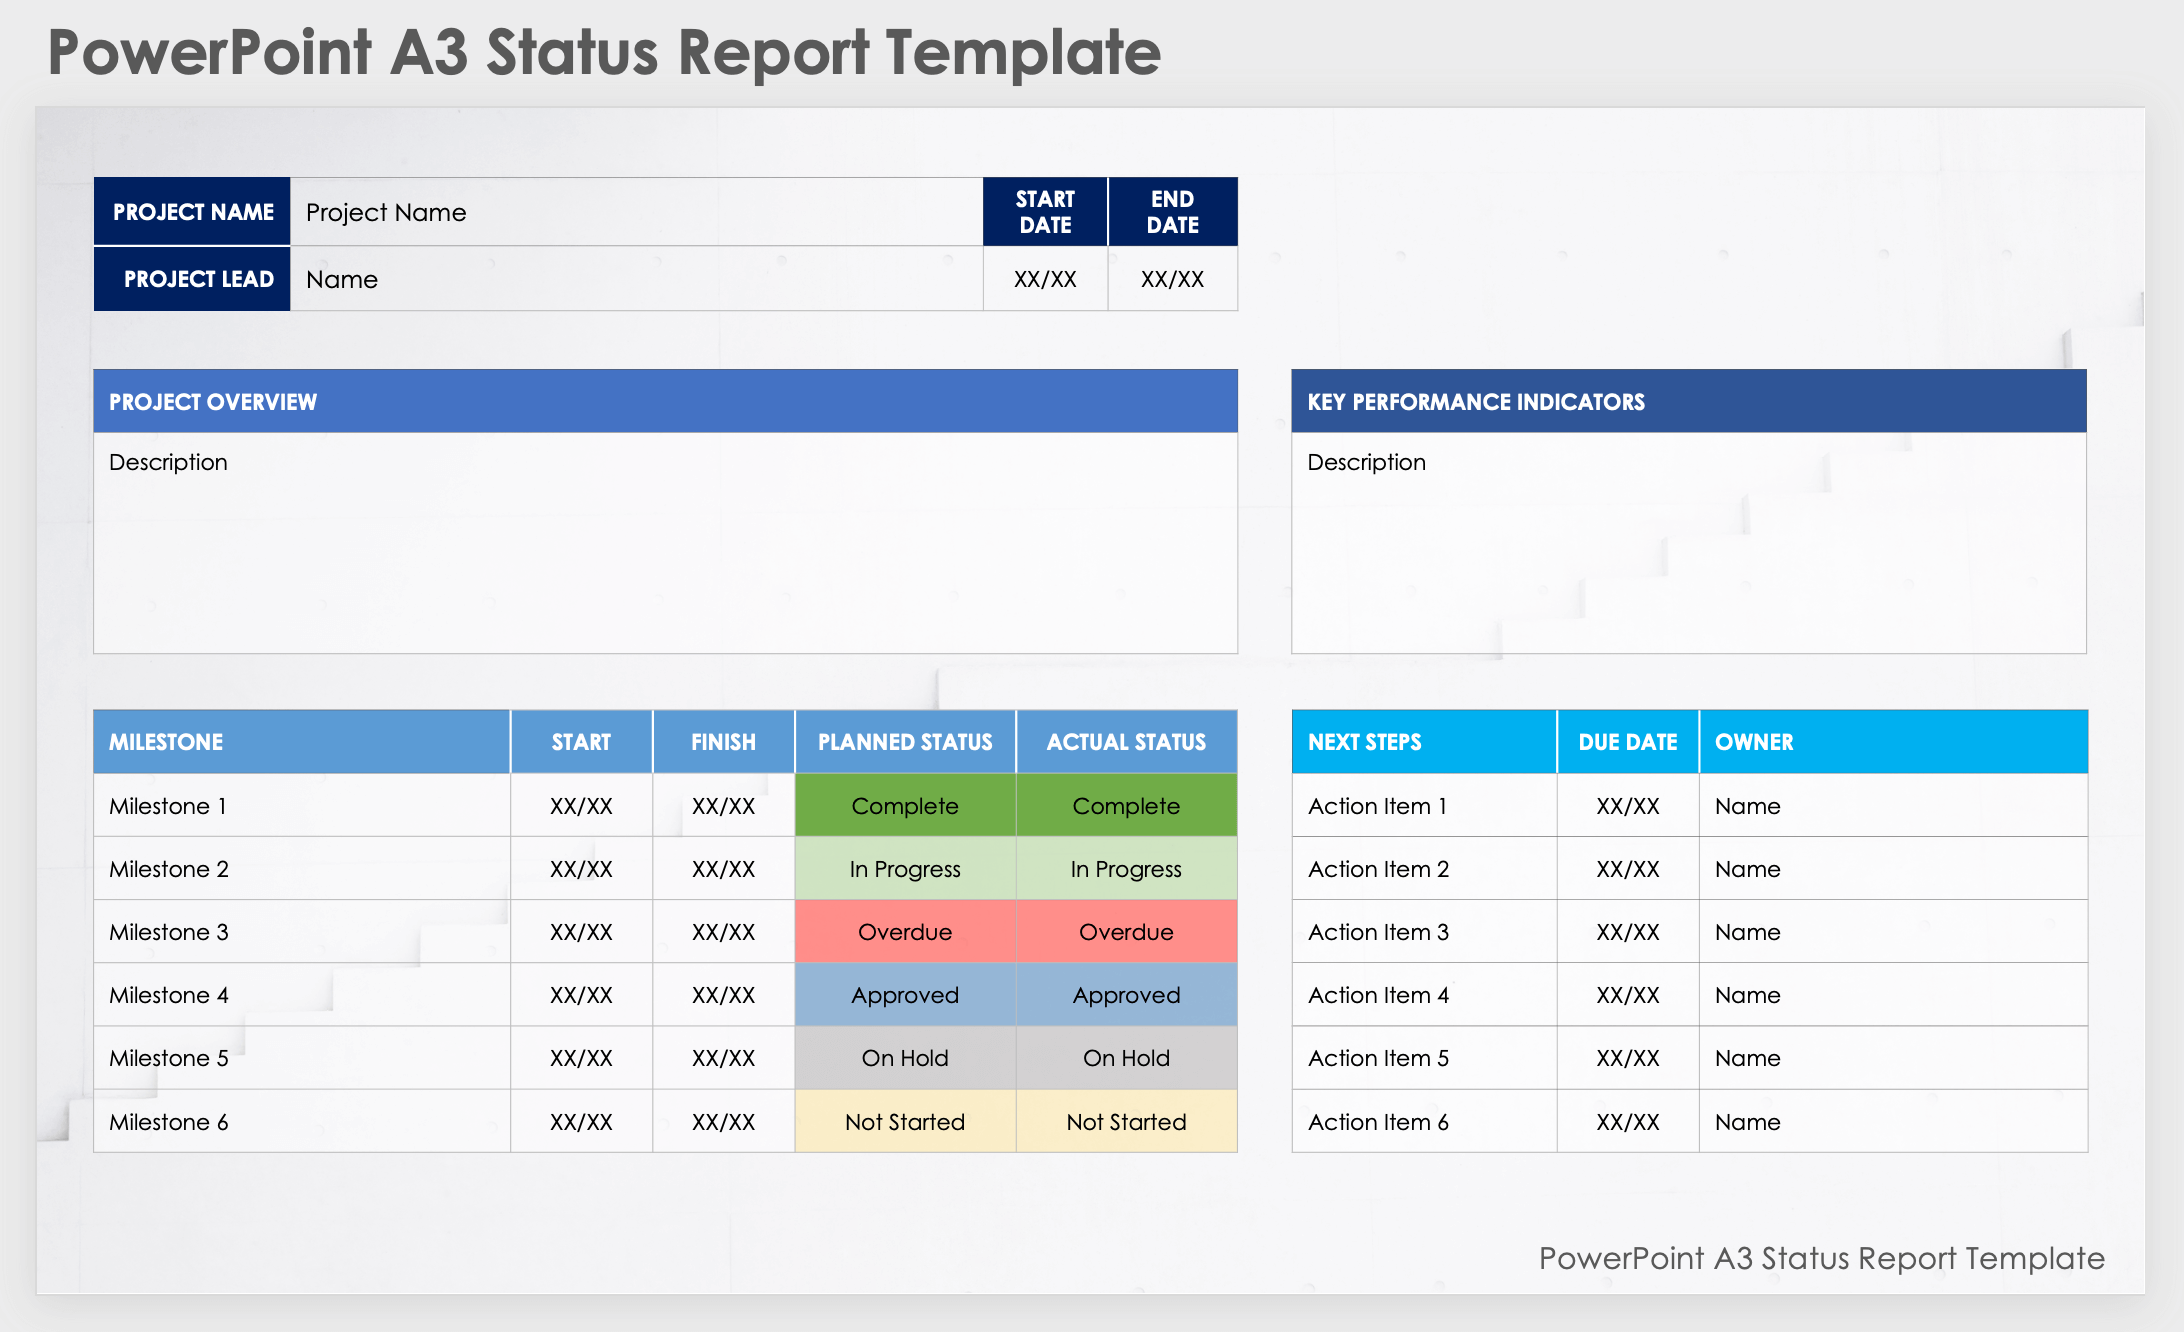Select the Start Date XX/XX cell
This screenshot has width=2184, height=1332.
tap(1045, 279)
